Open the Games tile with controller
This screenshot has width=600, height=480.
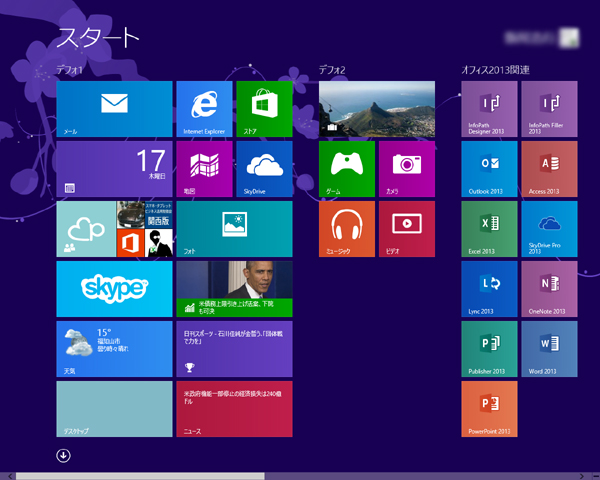pyautogui.click(x=347, y=169)
